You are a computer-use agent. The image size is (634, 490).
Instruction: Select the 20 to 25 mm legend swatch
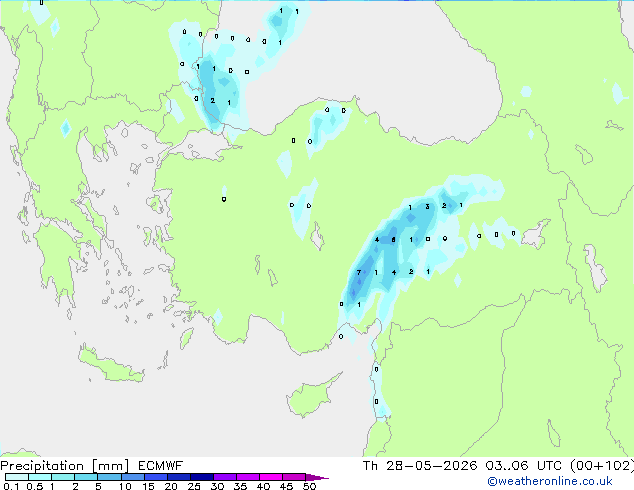178,477
